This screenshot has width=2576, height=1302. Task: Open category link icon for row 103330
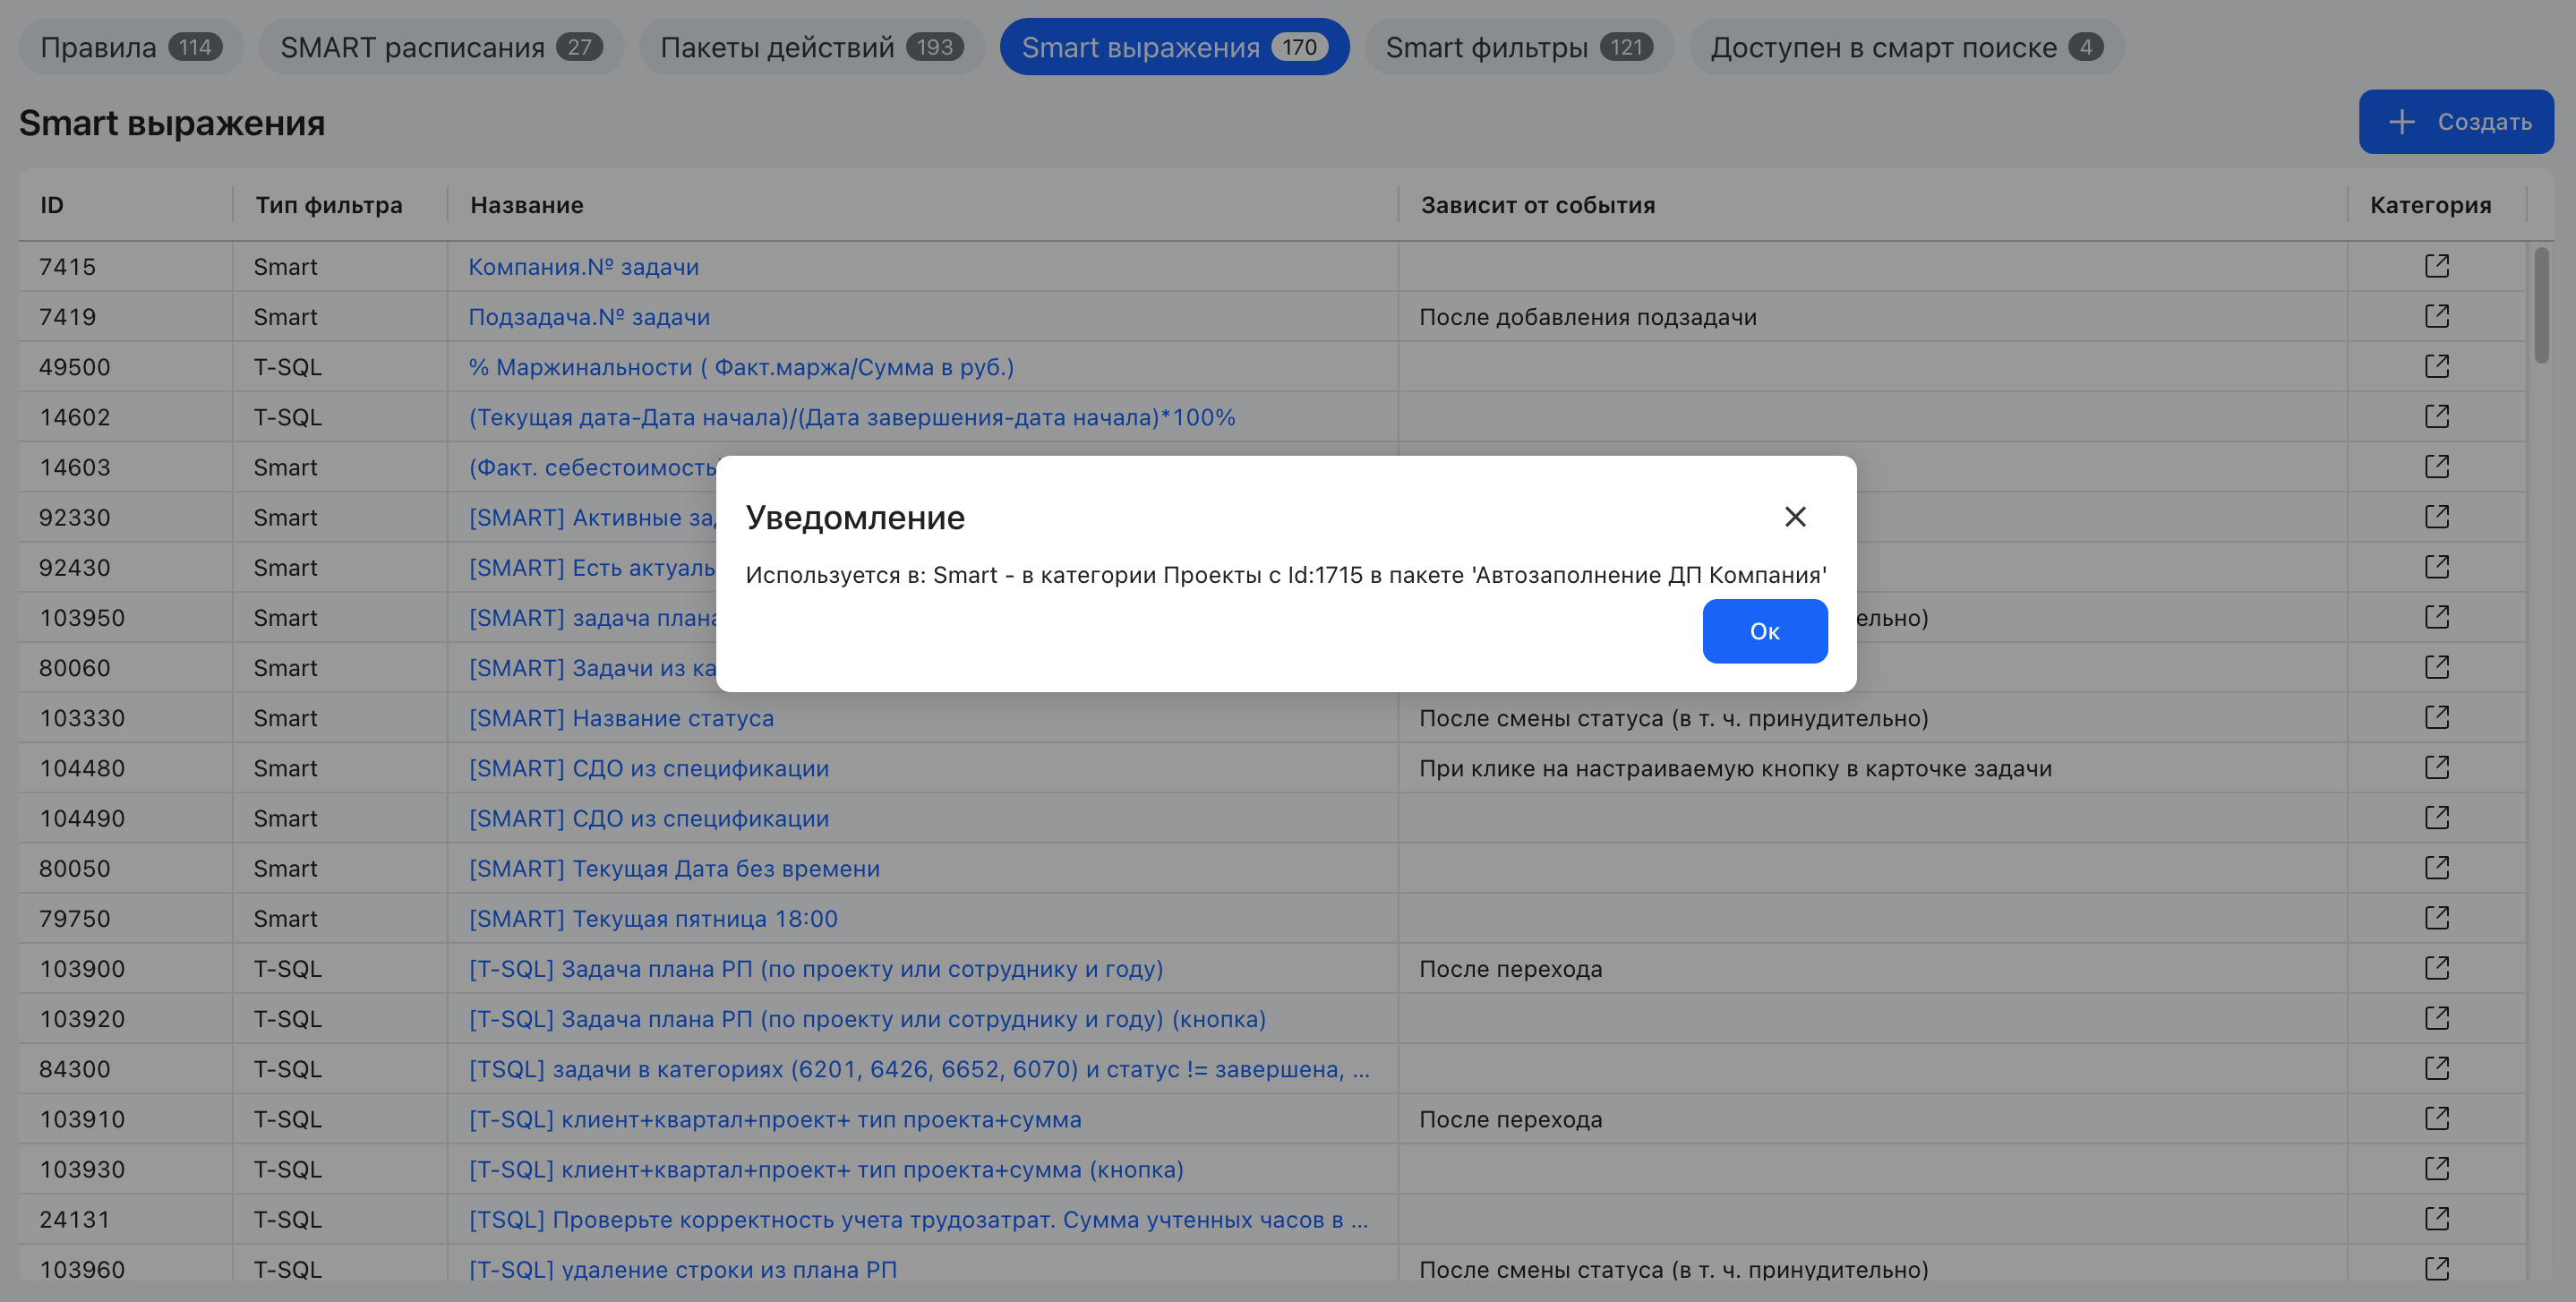click(2437, 717)
